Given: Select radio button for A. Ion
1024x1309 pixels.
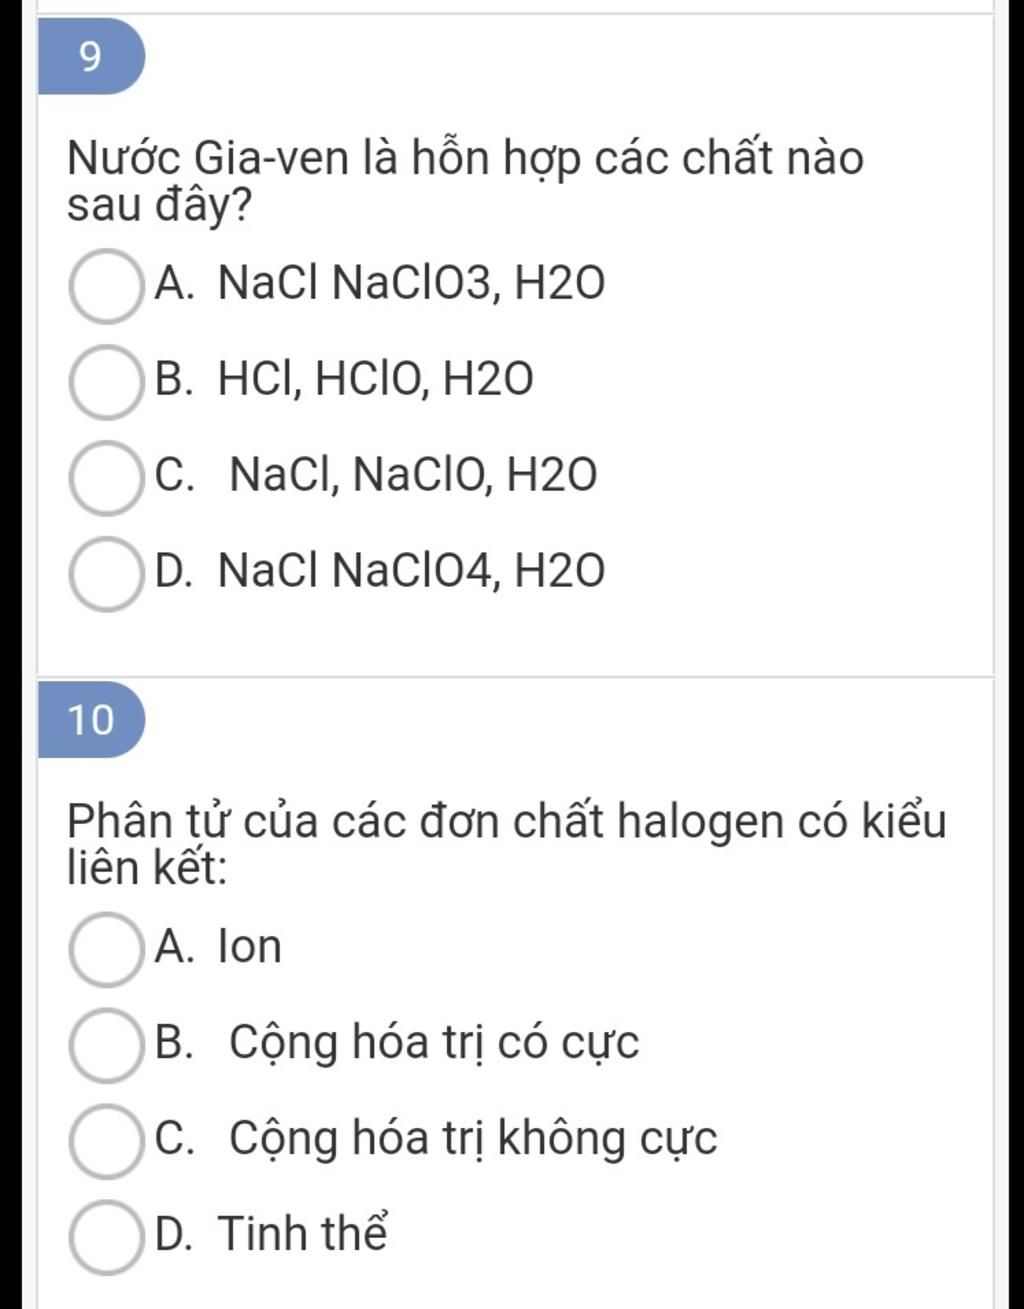Looking at the screenshot, I should [105, 948].
